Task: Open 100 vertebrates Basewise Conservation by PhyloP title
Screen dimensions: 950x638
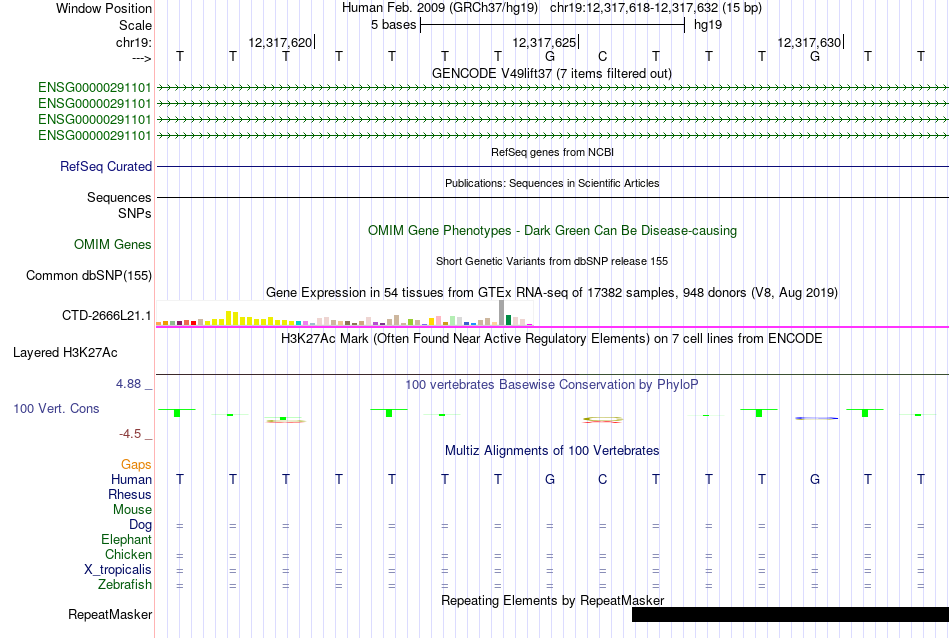Action: (x=551, y=384)
